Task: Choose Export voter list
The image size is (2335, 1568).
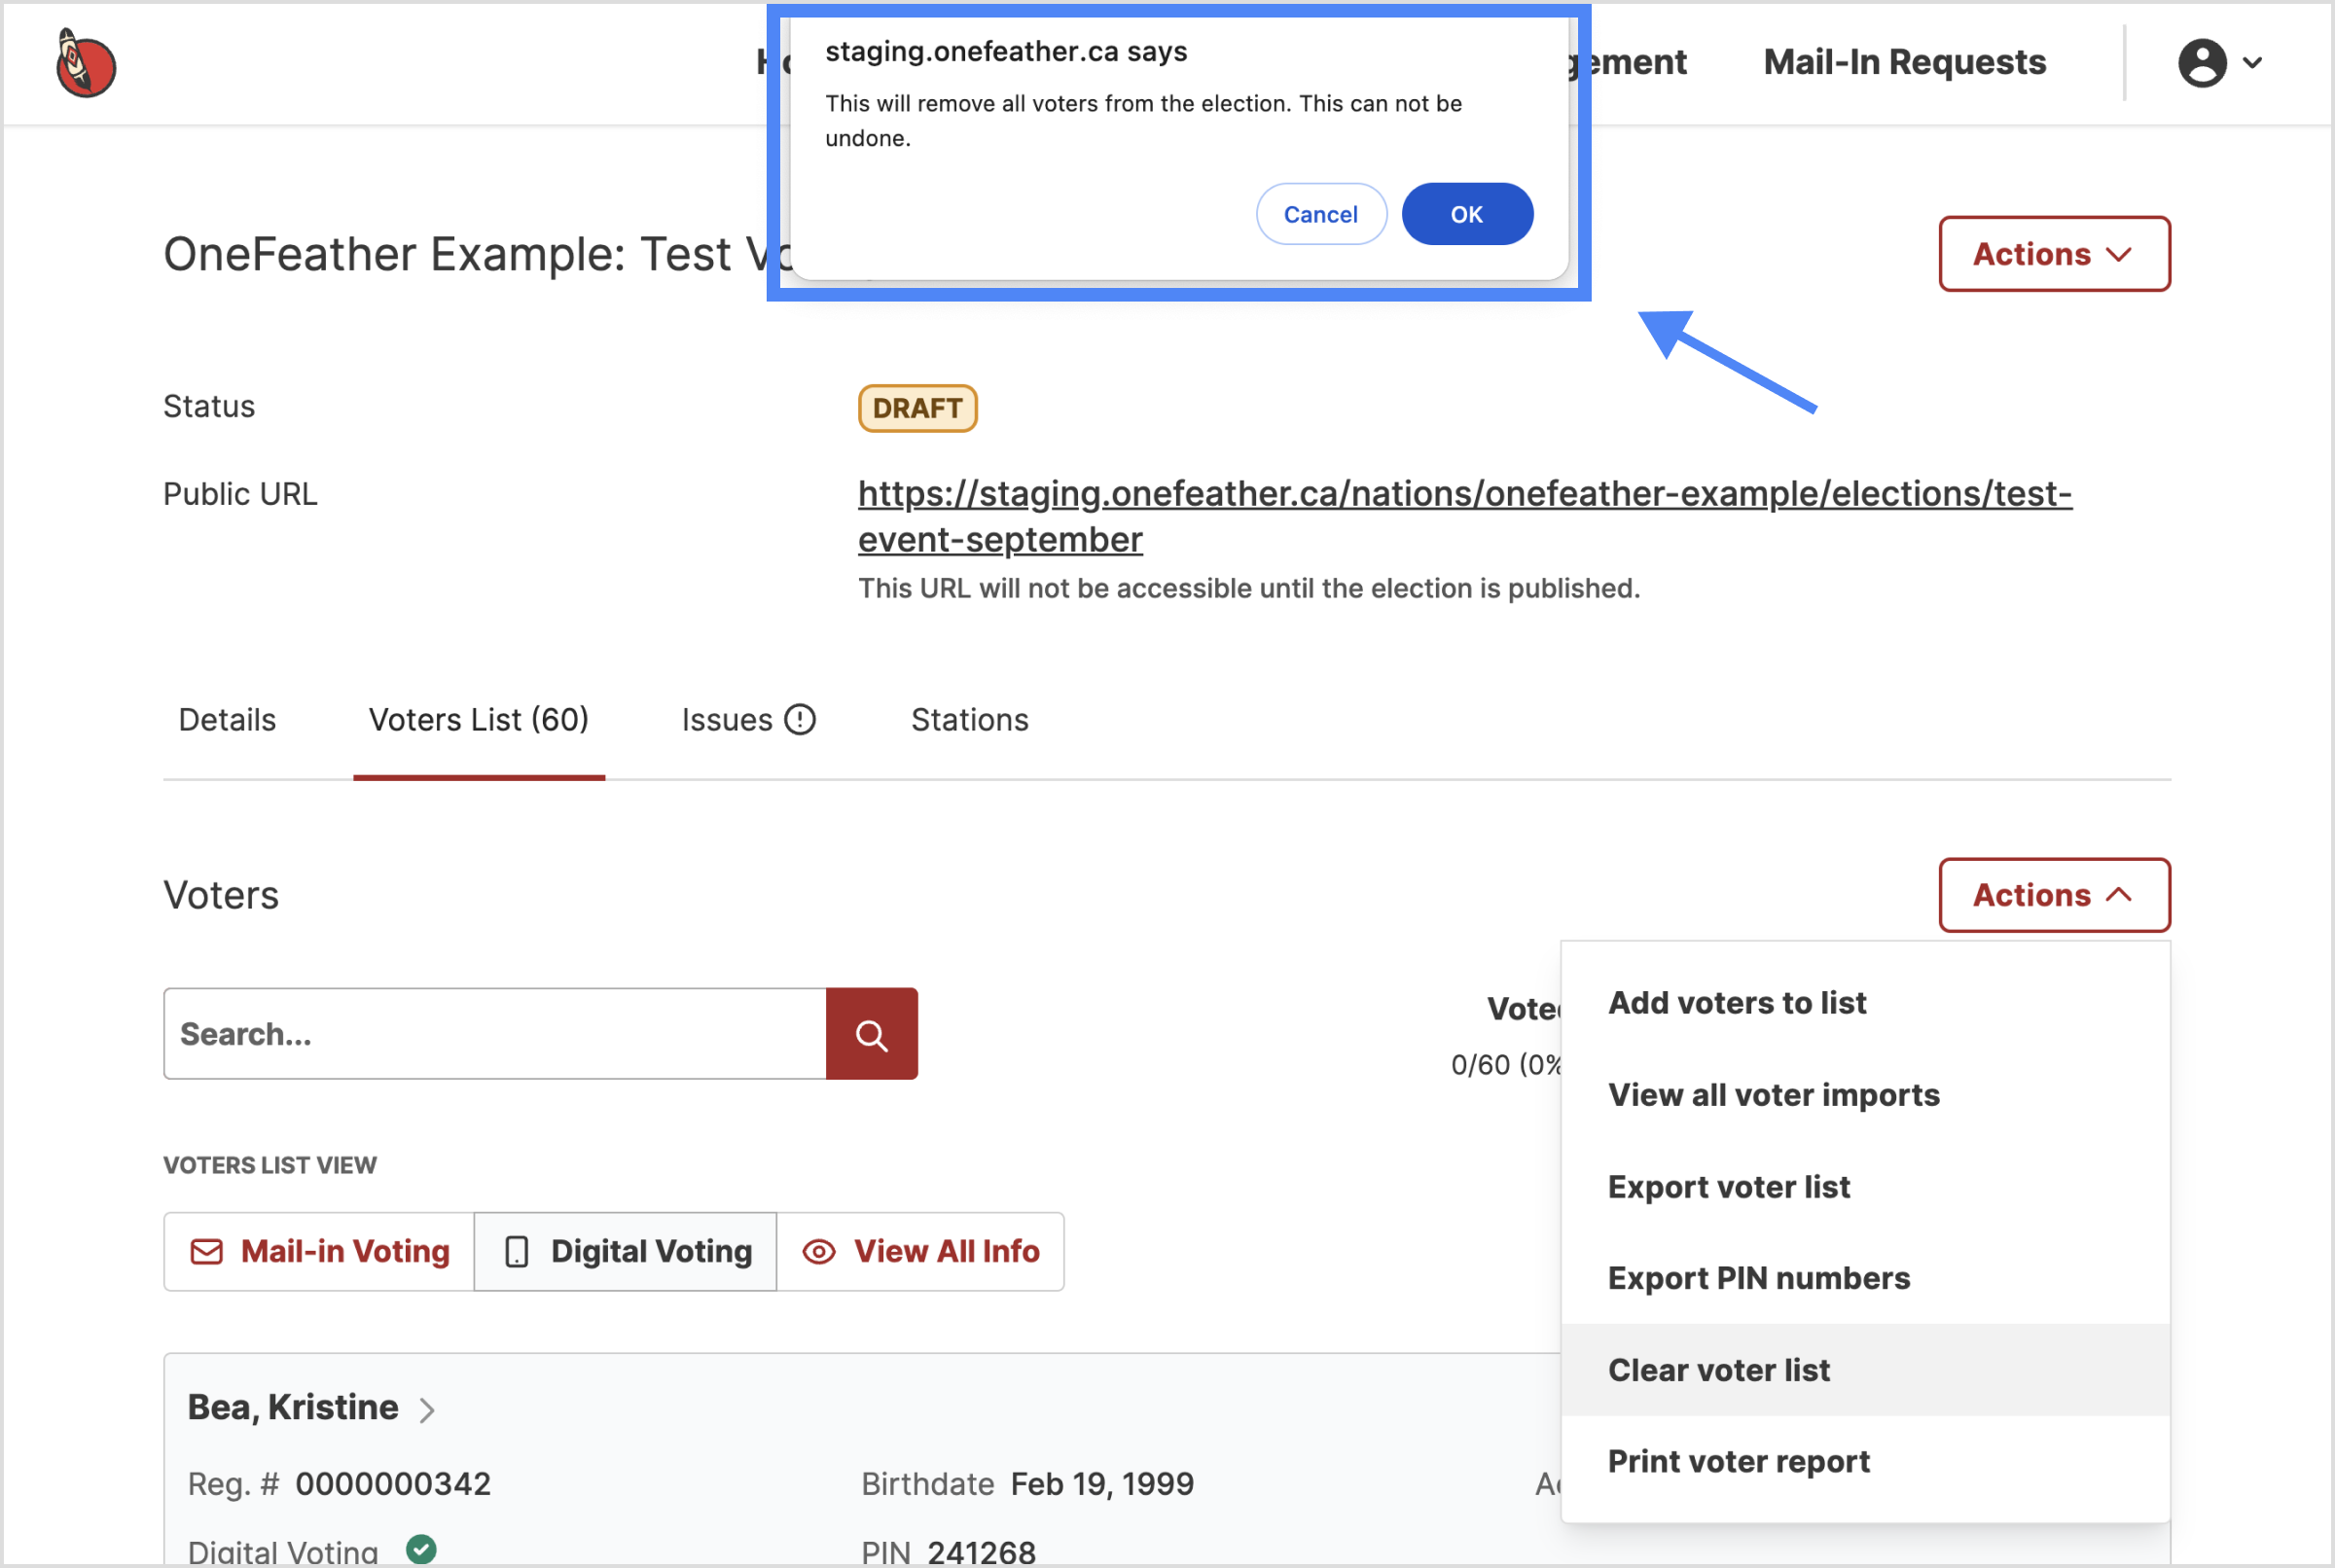Action: pyautogui.click(x=1865, y=1187)
